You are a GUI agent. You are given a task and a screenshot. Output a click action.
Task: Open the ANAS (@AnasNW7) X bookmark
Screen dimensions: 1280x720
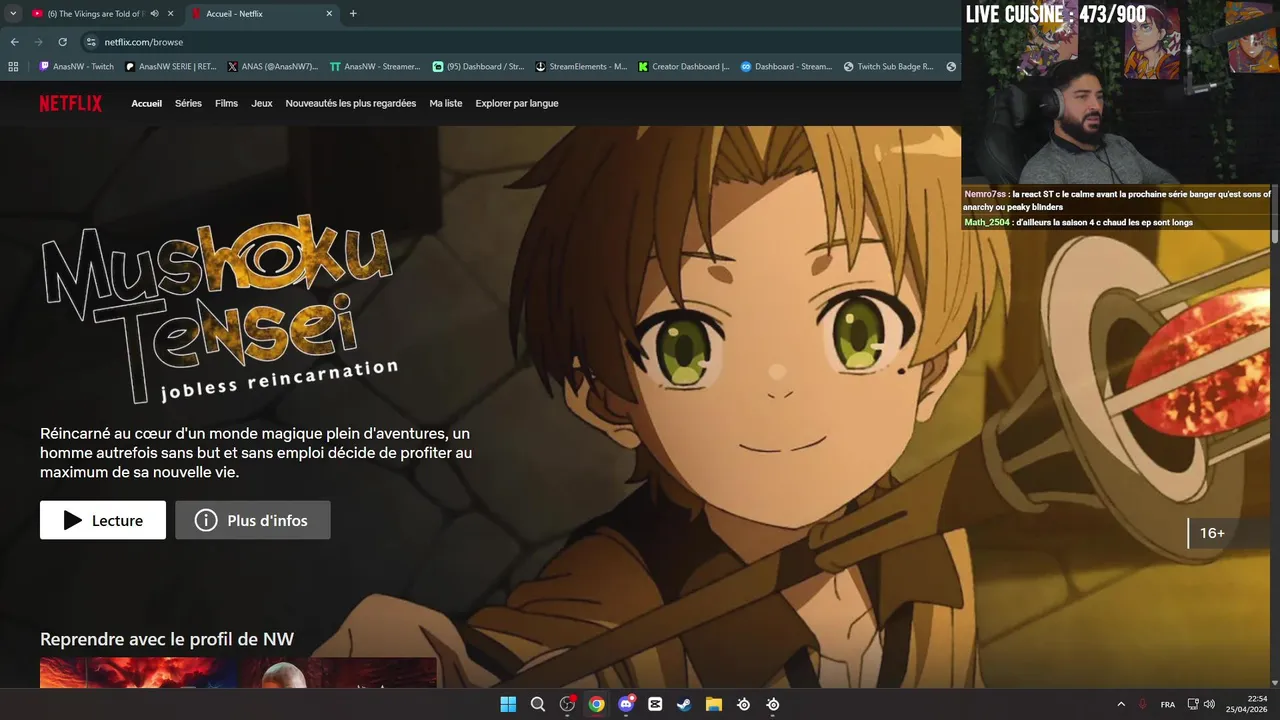(272, 67)
